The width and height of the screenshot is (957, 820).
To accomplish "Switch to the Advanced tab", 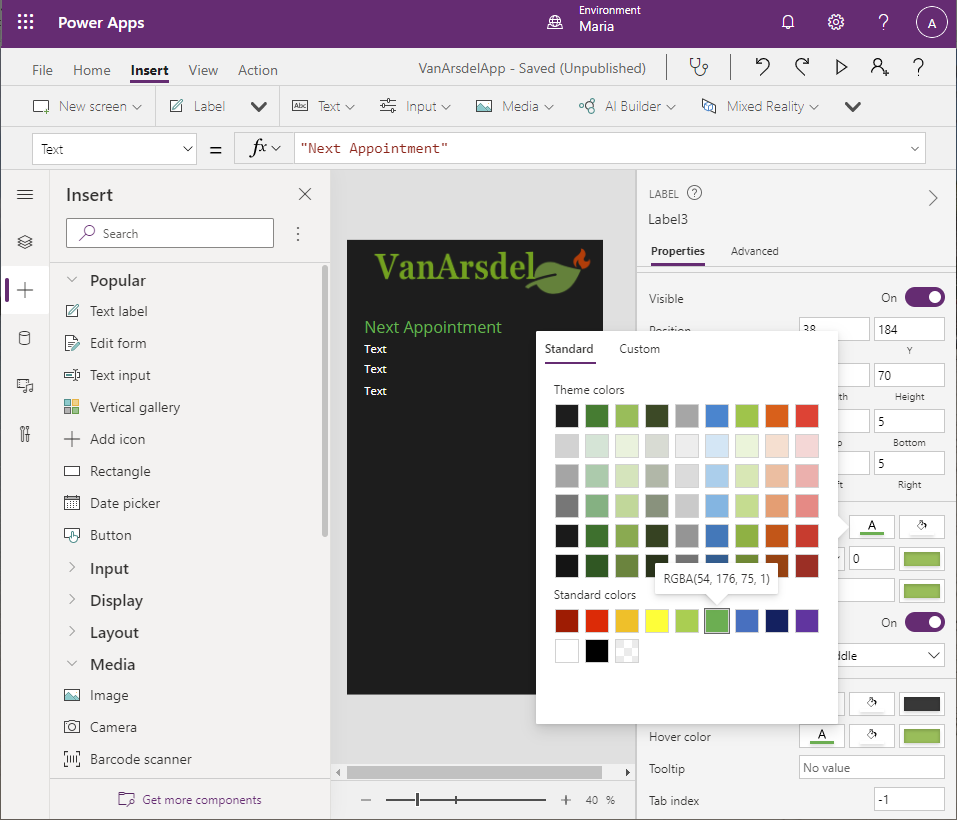I will point(754,251).
